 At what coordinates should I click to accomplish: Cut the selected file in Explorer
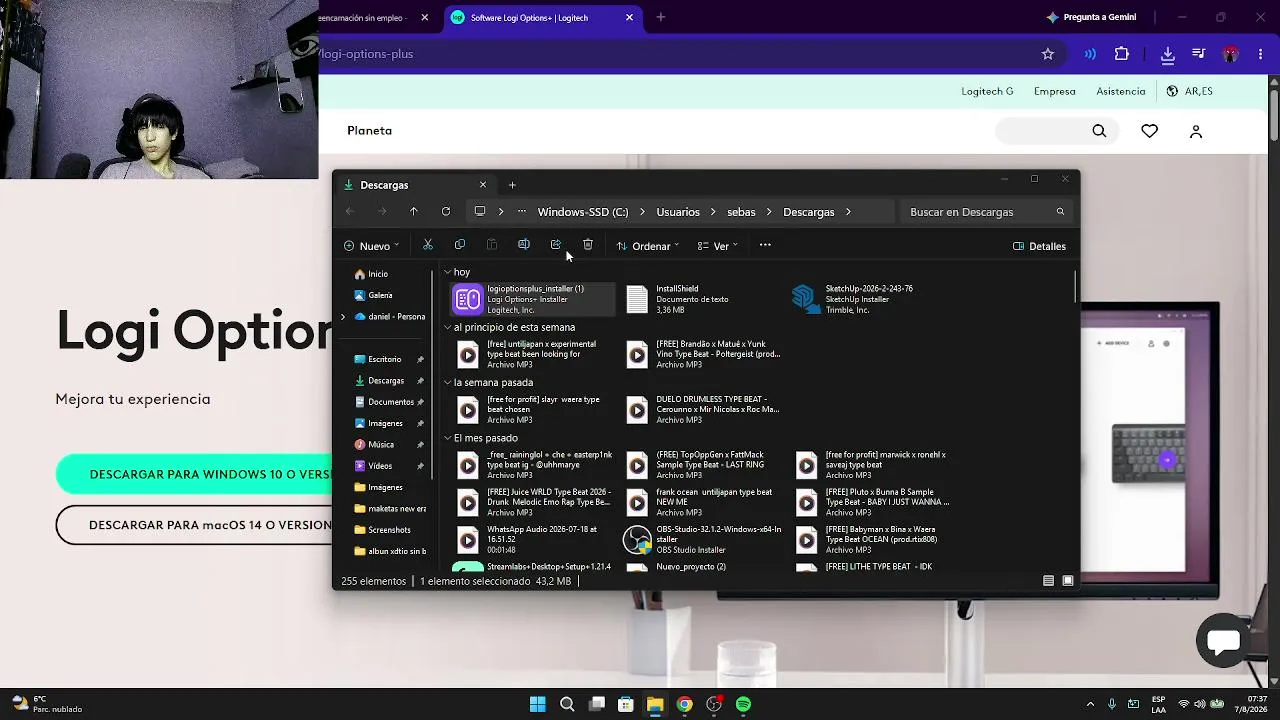pyautogui.click(x=428, y=245)
